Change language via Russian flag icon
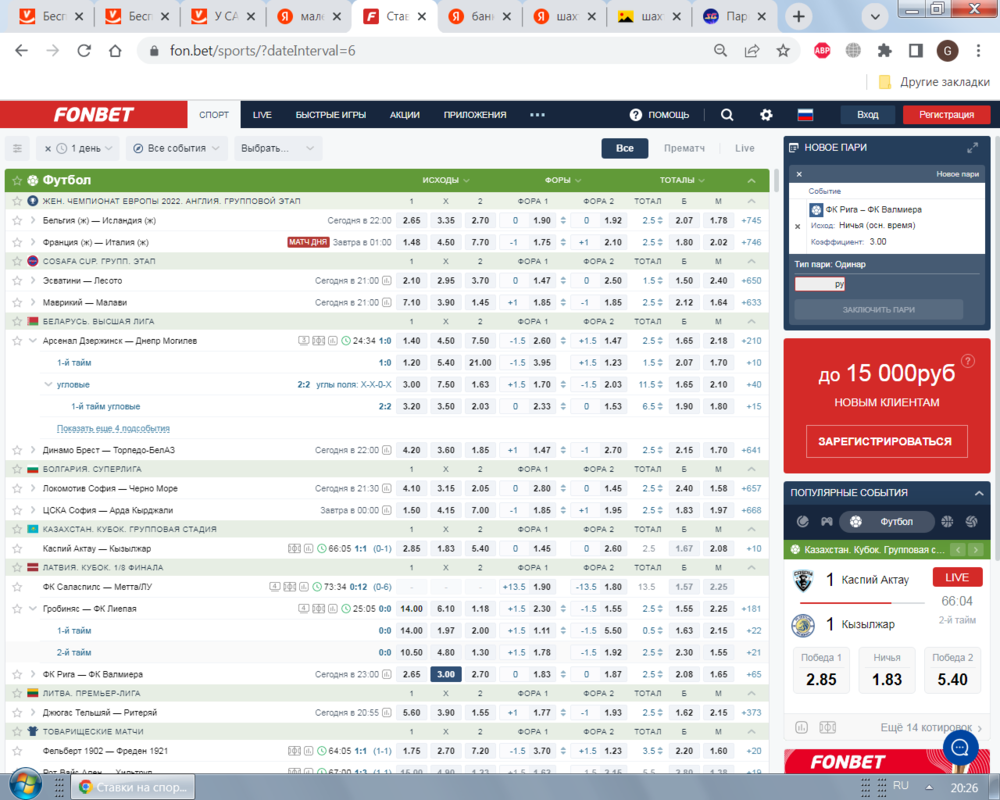Viewport: 1000px width, 800px height. (x=805, y=115)
